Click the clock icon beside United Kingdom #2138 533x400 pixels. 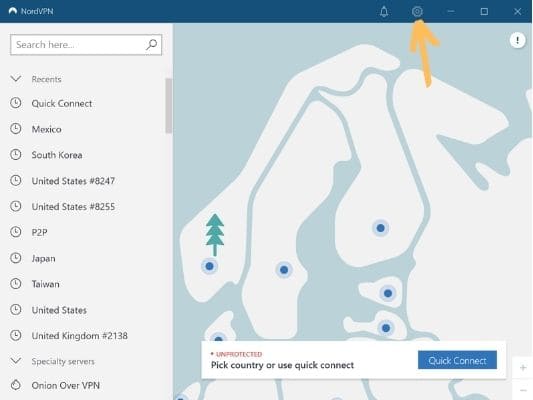click(x=16, y=335)
